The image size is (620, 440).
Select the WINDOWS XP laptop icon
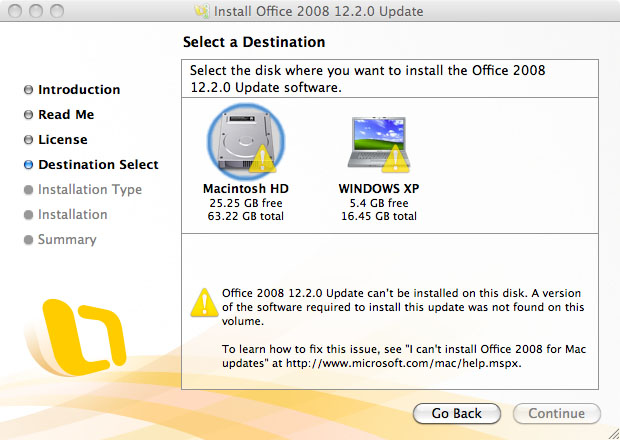click(x=378, y=144)
